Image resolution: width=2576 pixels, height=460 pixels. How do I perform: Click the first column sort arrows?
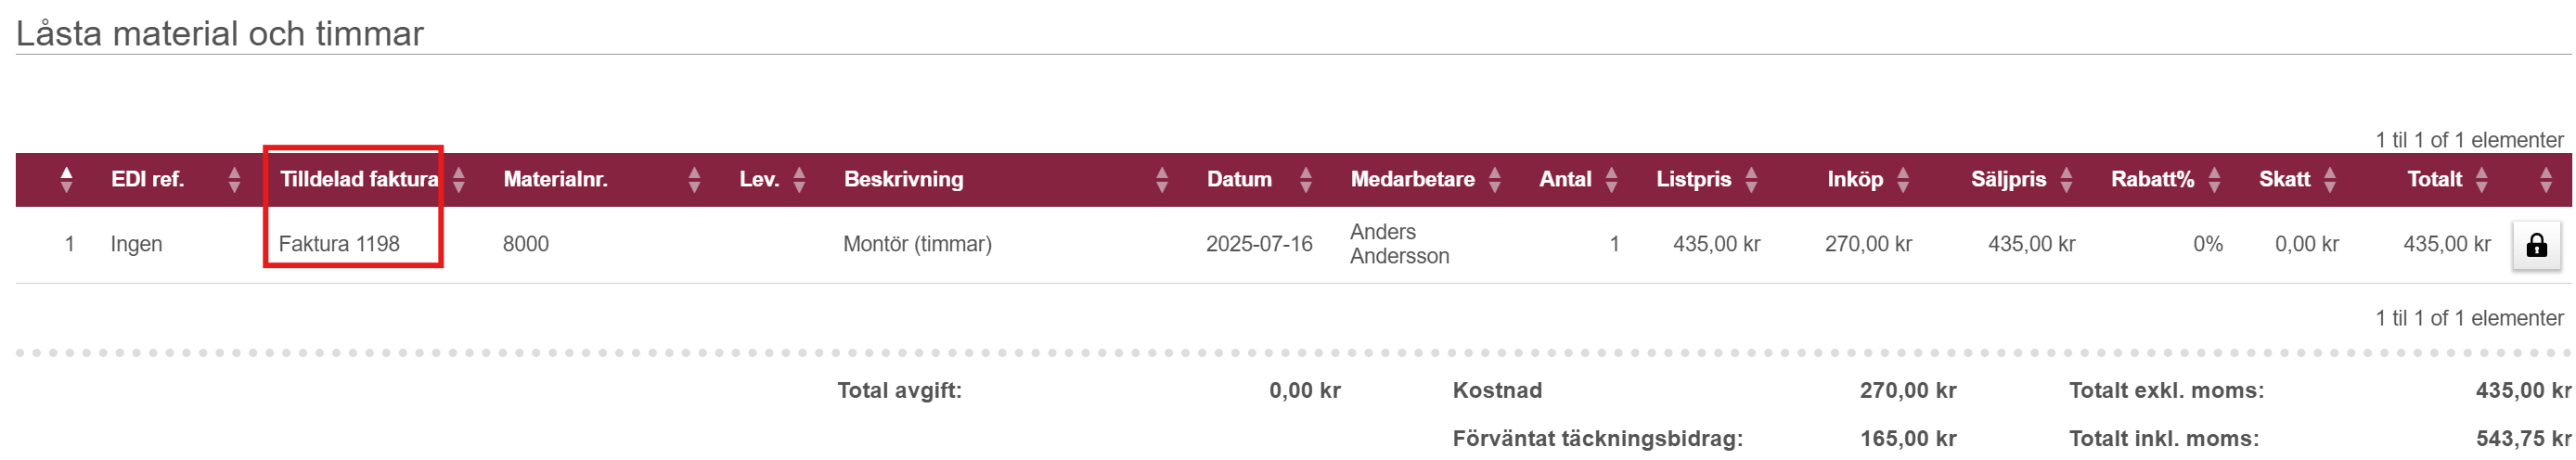coord(66,180)
